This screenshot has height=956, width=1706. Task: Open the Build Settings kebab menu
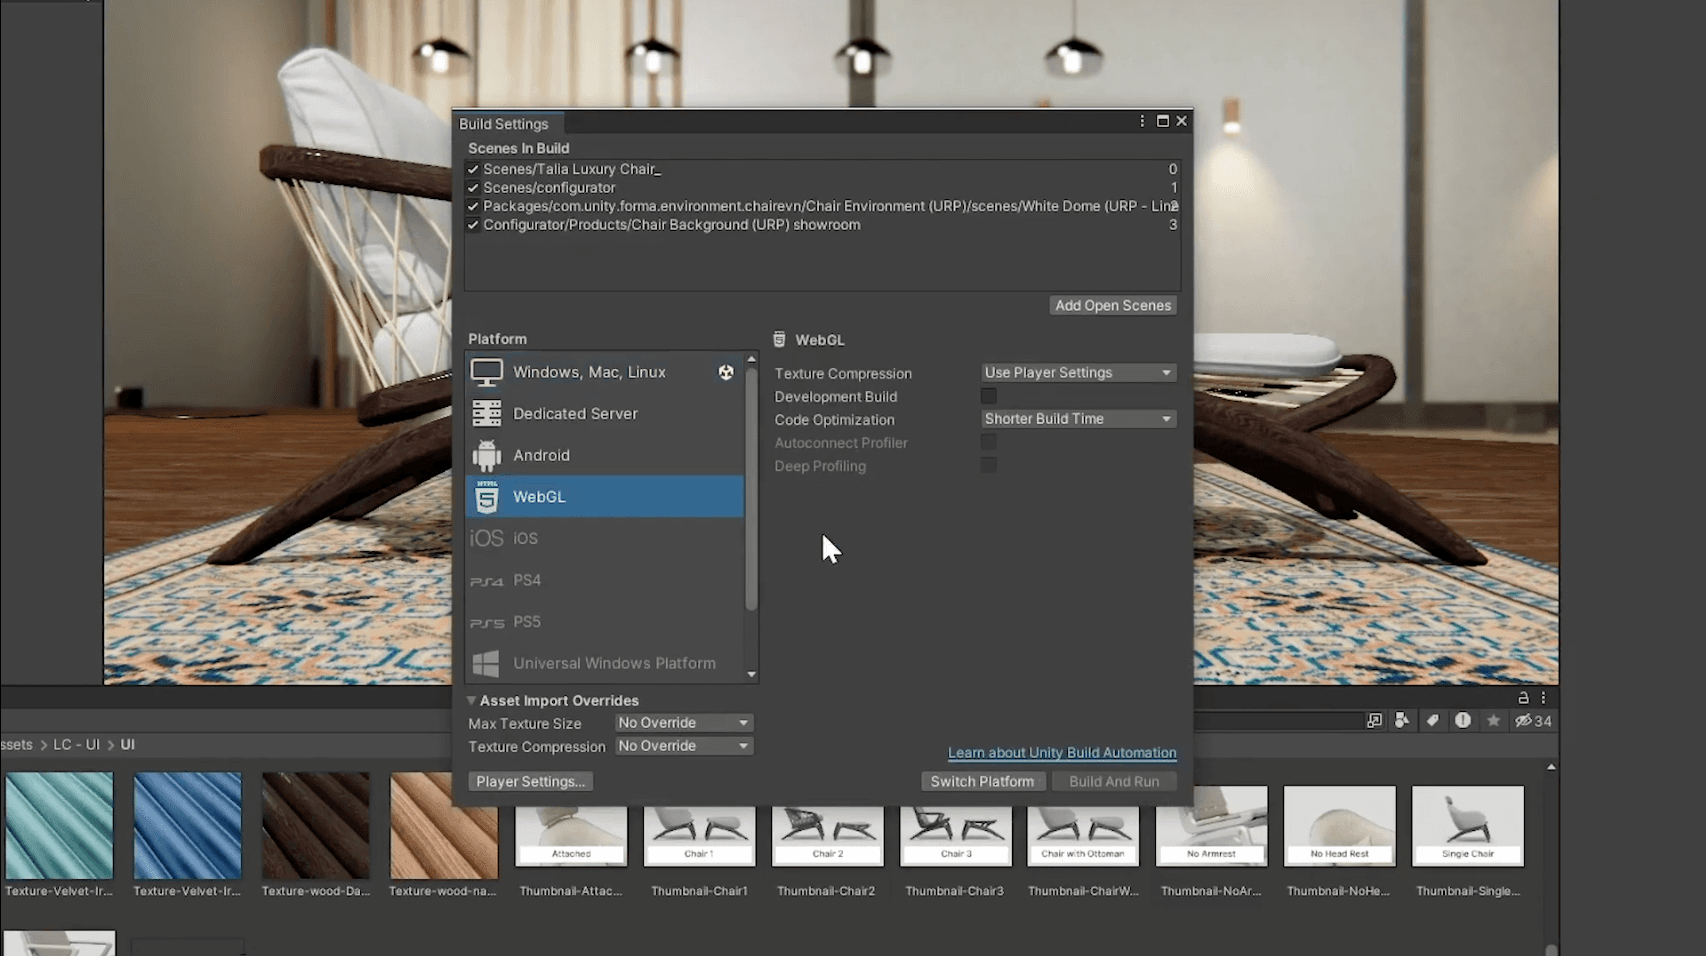[1141, 120]
